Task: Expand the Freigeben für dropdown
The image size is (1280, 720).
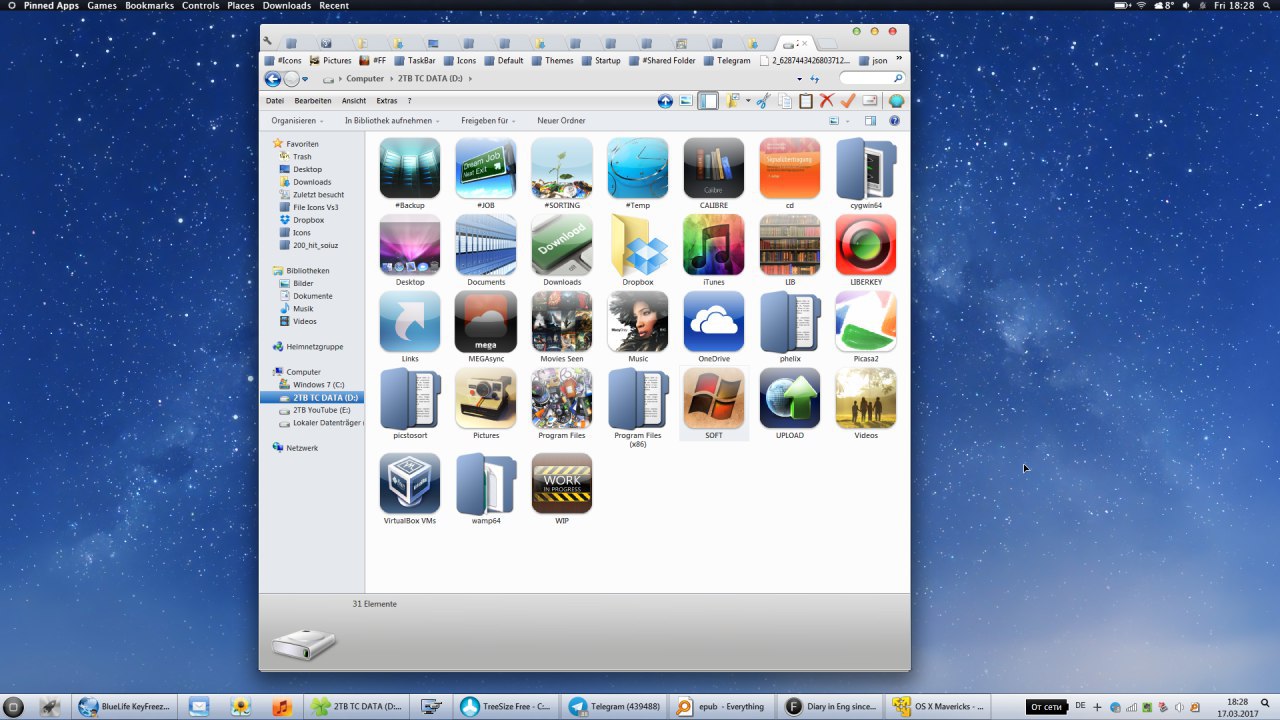Action: point(488,121)
